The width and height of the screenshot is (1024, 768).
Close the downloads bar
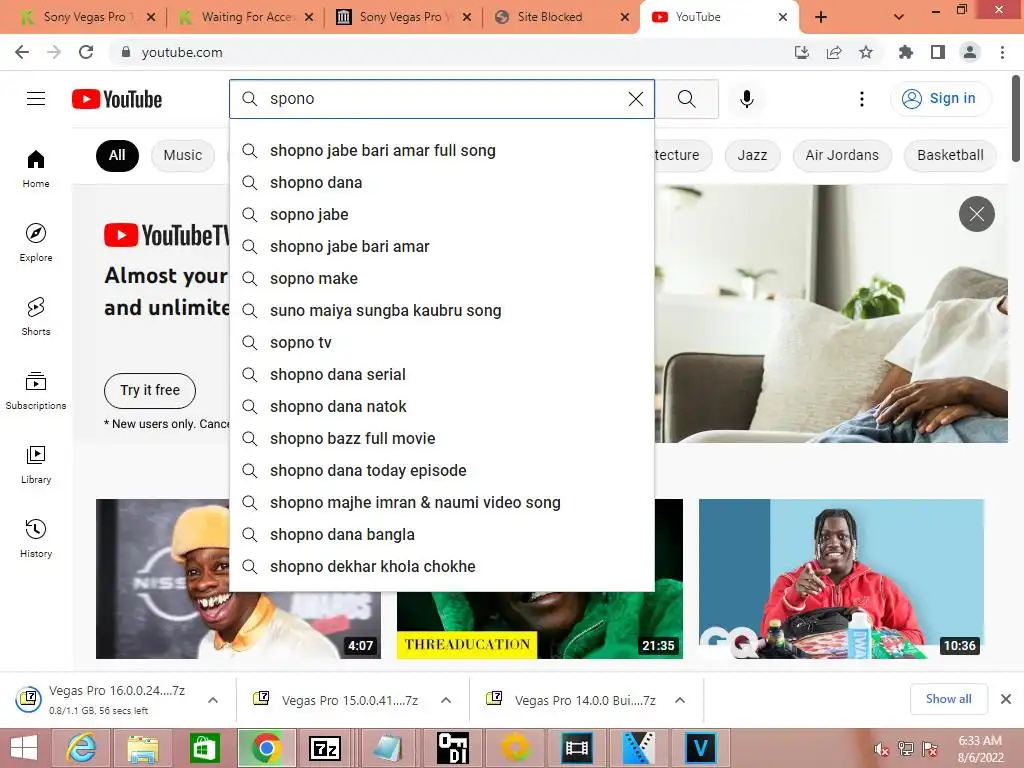pos(1006,699)
